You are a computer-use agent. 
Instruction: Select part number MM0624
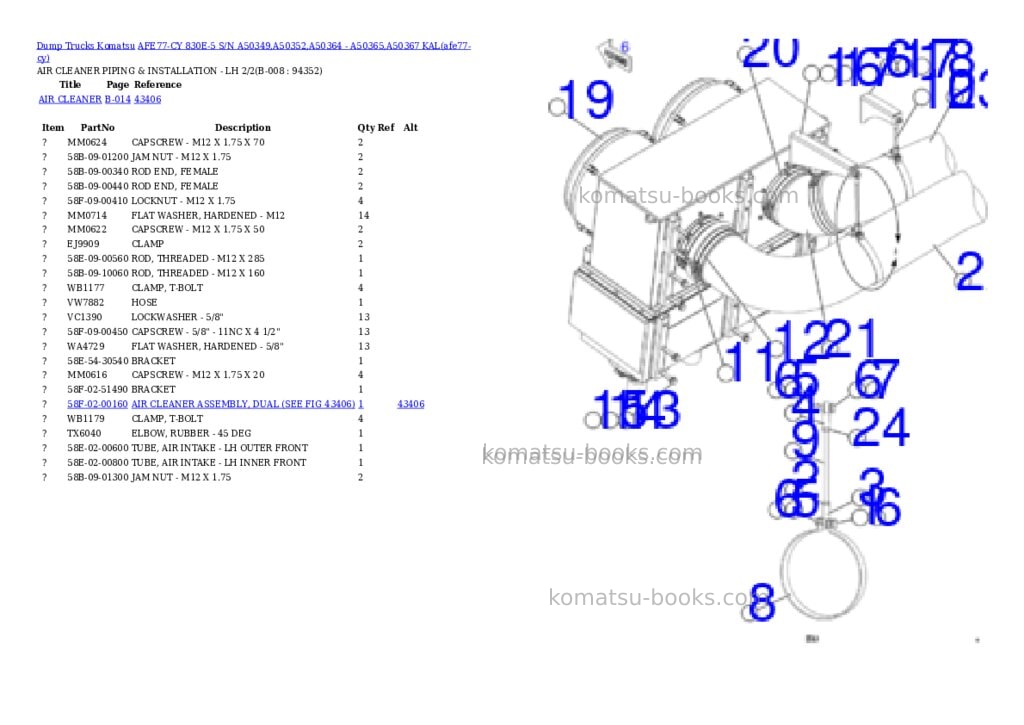(87, 142)
